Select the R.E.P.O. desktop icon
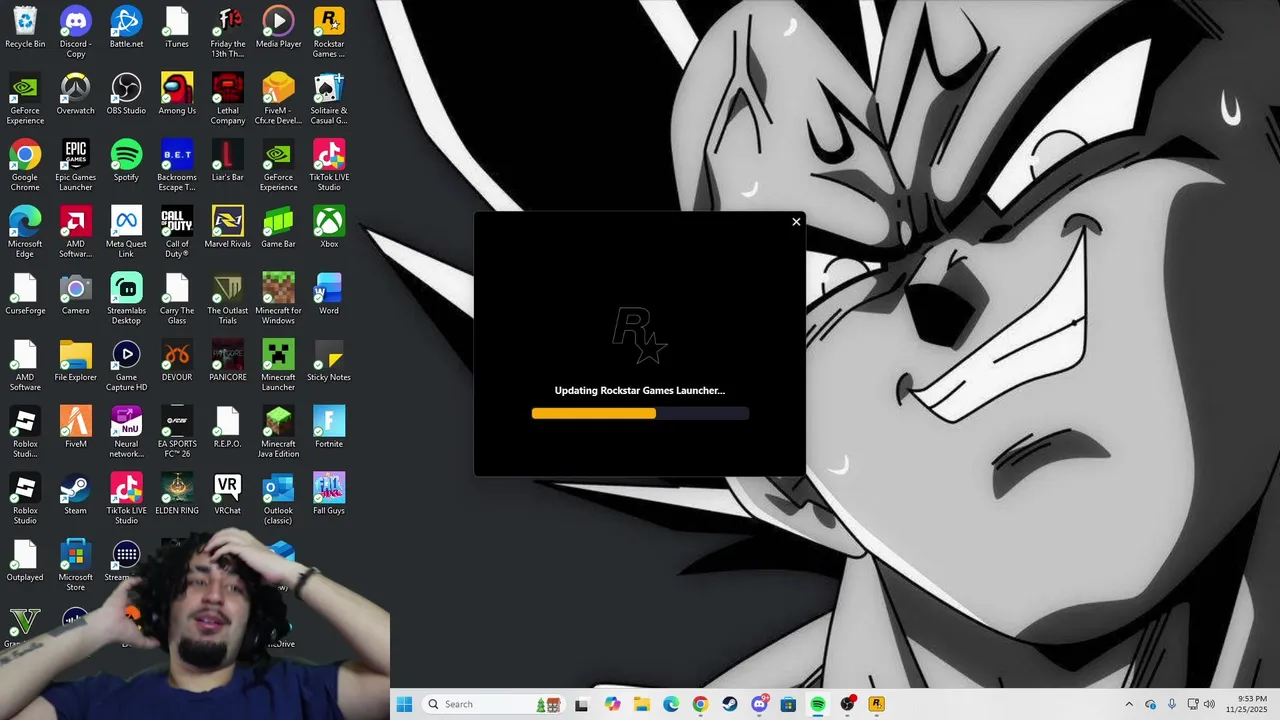The image size is (1280, 720). 228,428
